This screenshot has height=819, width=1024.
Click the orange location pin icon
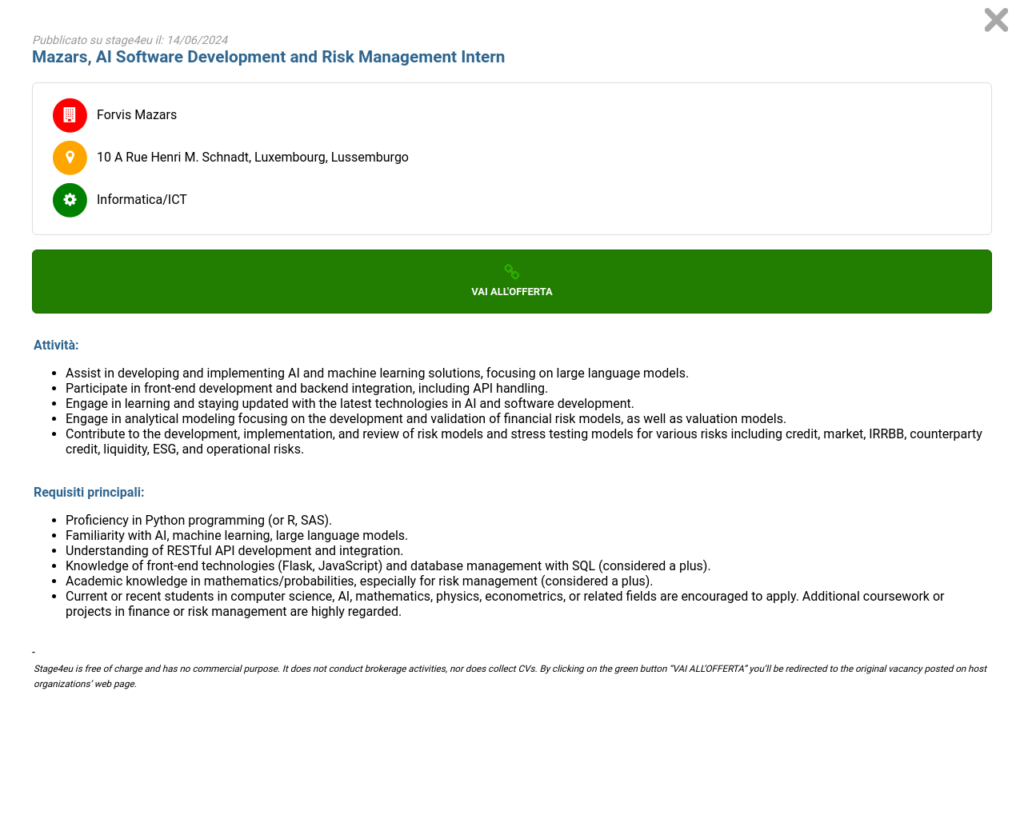70,158
